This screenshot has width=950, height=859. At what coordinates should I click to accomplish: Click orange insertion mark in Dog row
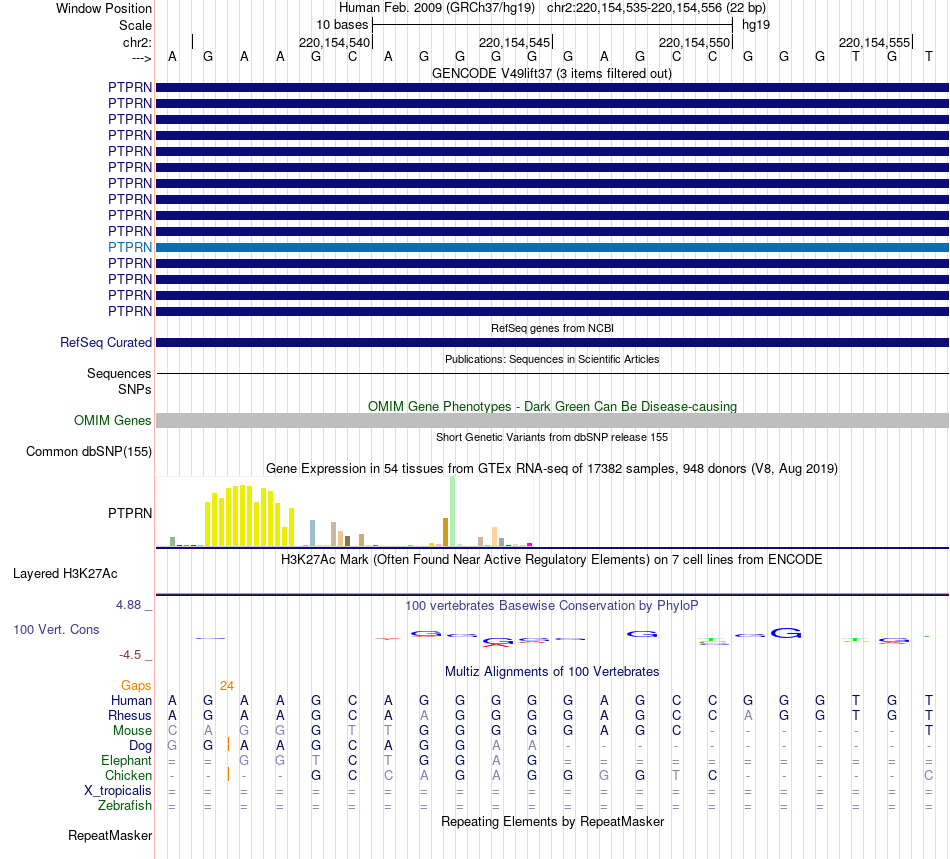click(228, 745)
